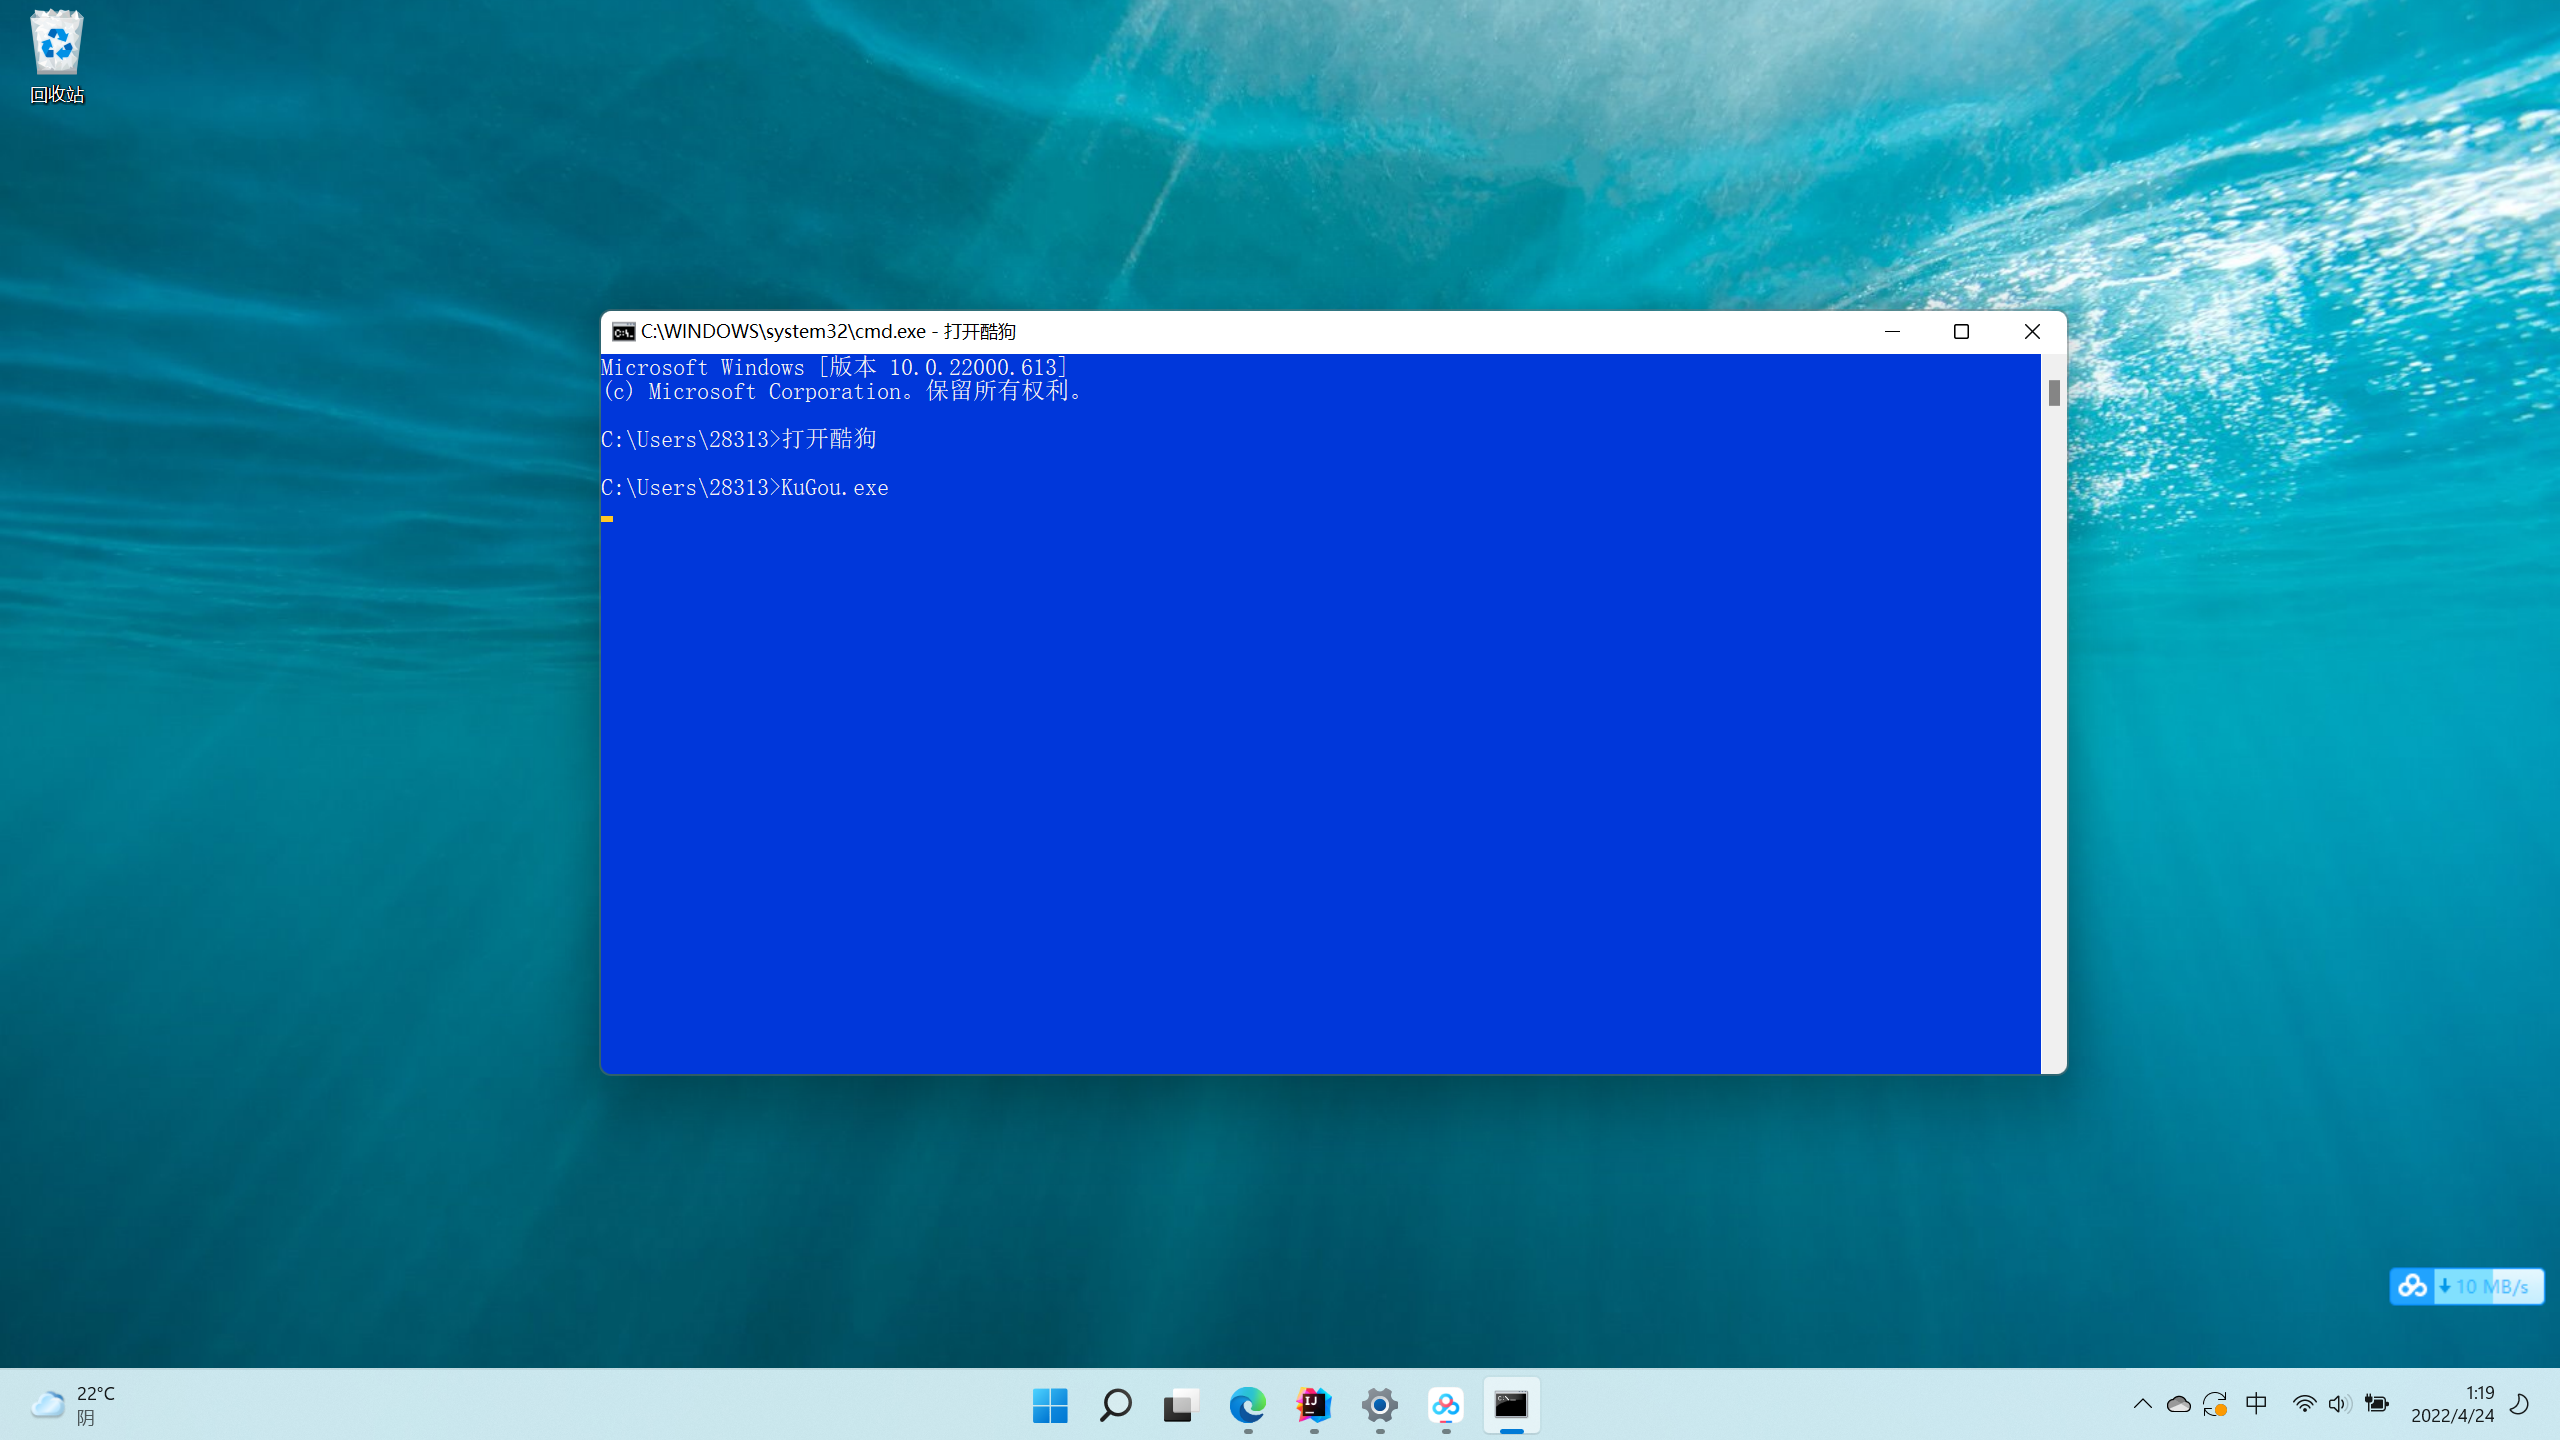This screenshot has width=2560, height=1440.
Task: Click the KuGou.exe command text
Action: [x=834, y=488]
